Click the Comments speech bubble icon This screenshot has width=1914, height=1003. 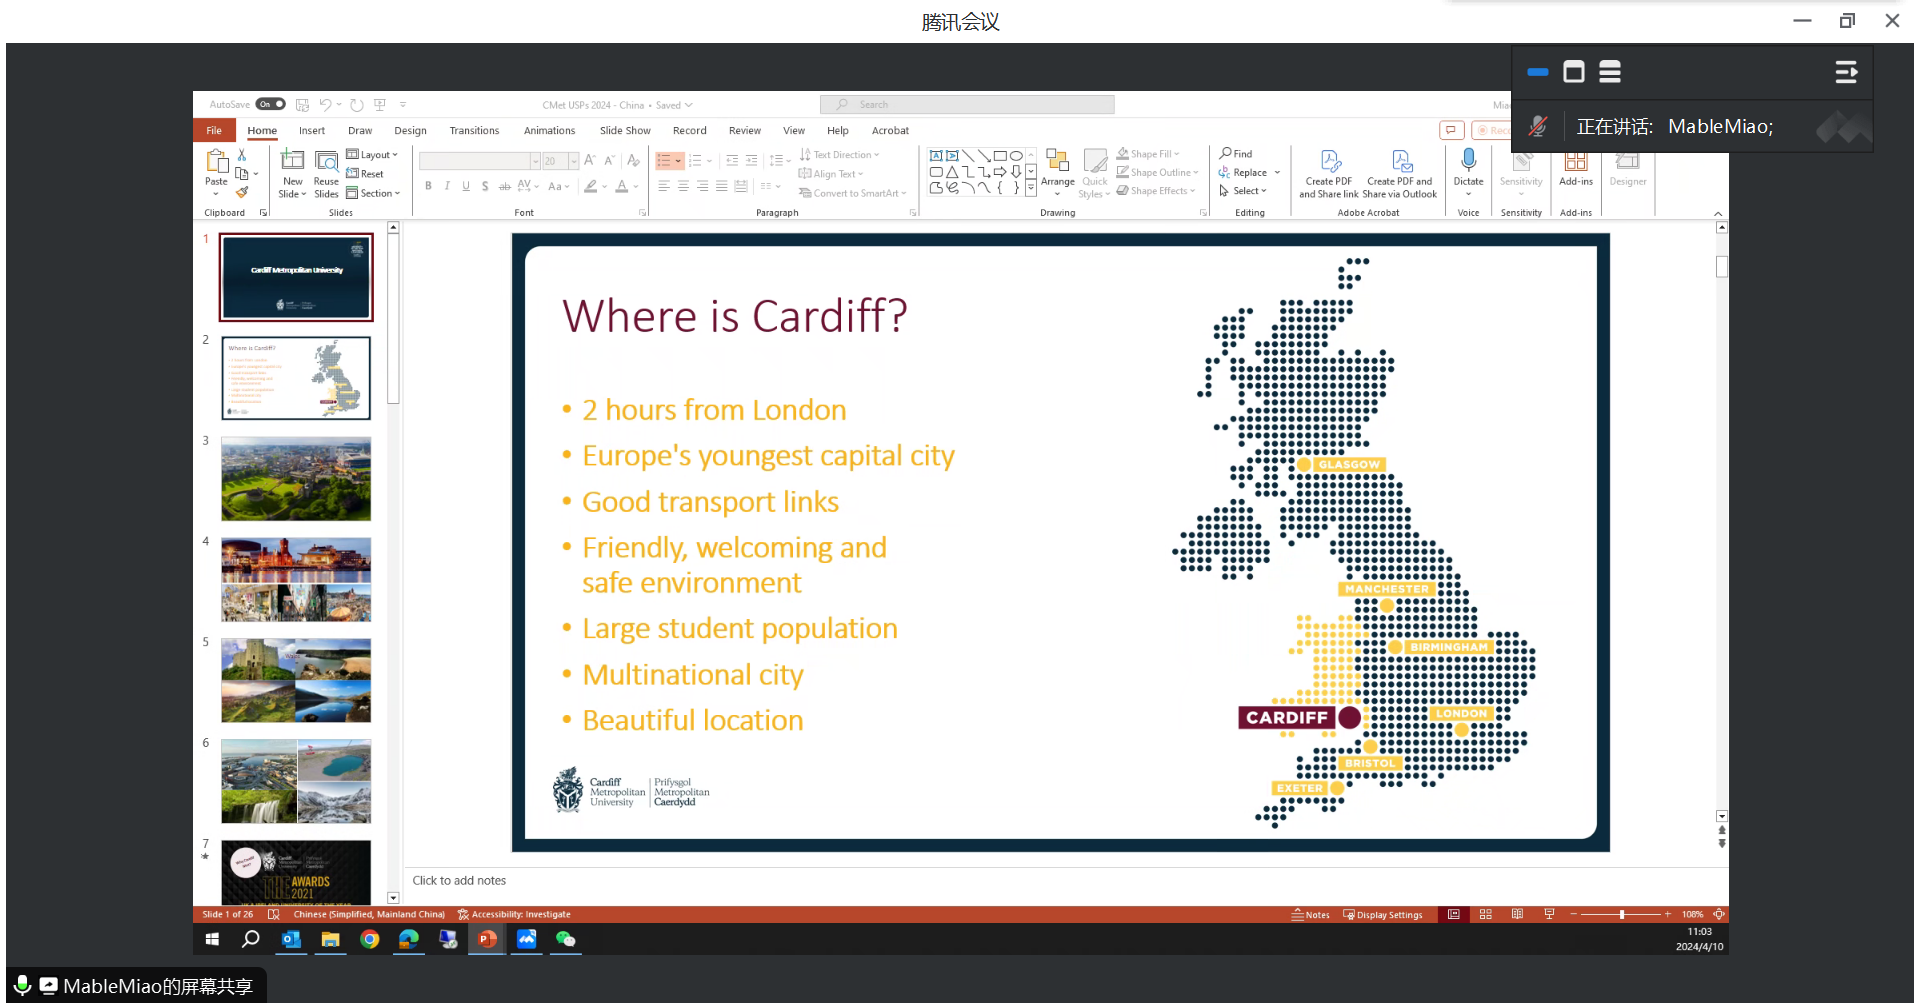click(1451, 130)
